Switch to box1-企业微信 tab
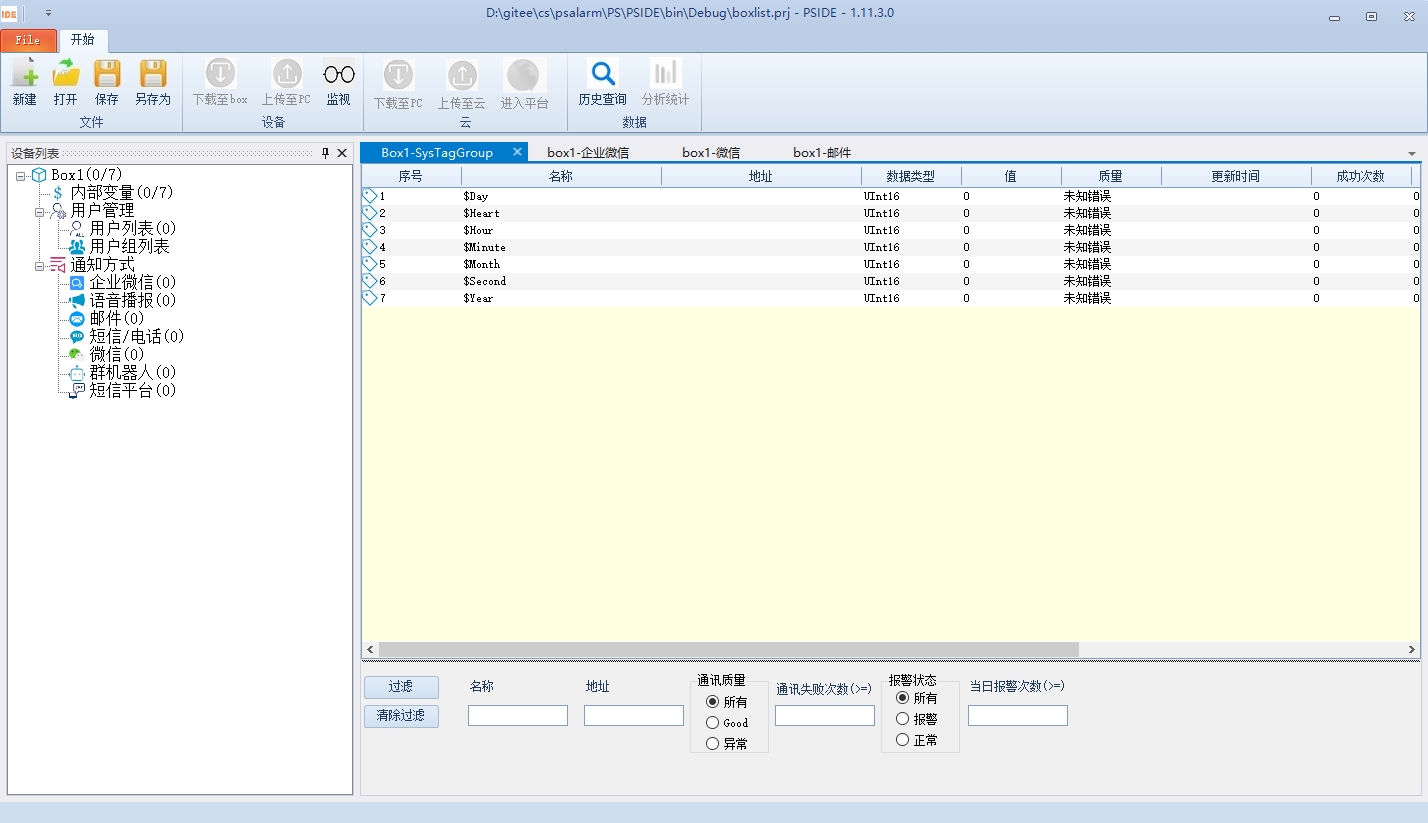This screenshot has height=823, width=1428. tap(588, 153)
